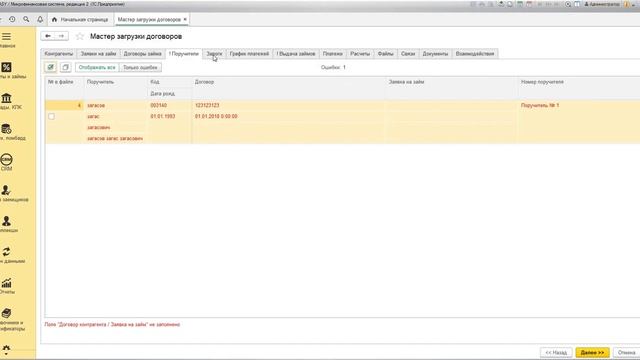Open the bank building icon section

6,98
